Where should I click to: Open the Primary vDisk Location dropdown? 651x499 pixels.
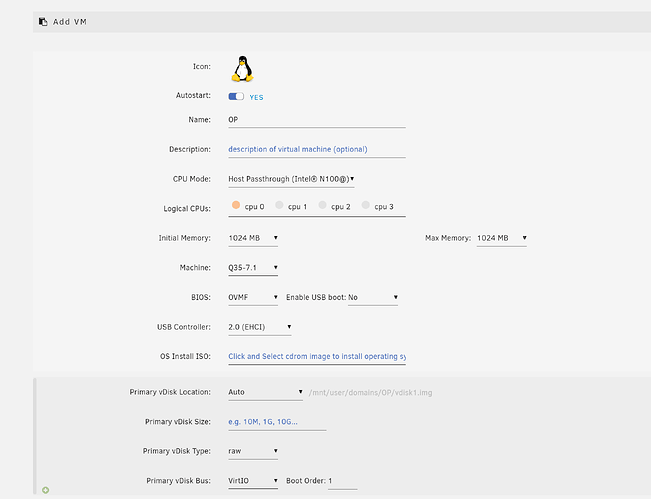point(265,392)
